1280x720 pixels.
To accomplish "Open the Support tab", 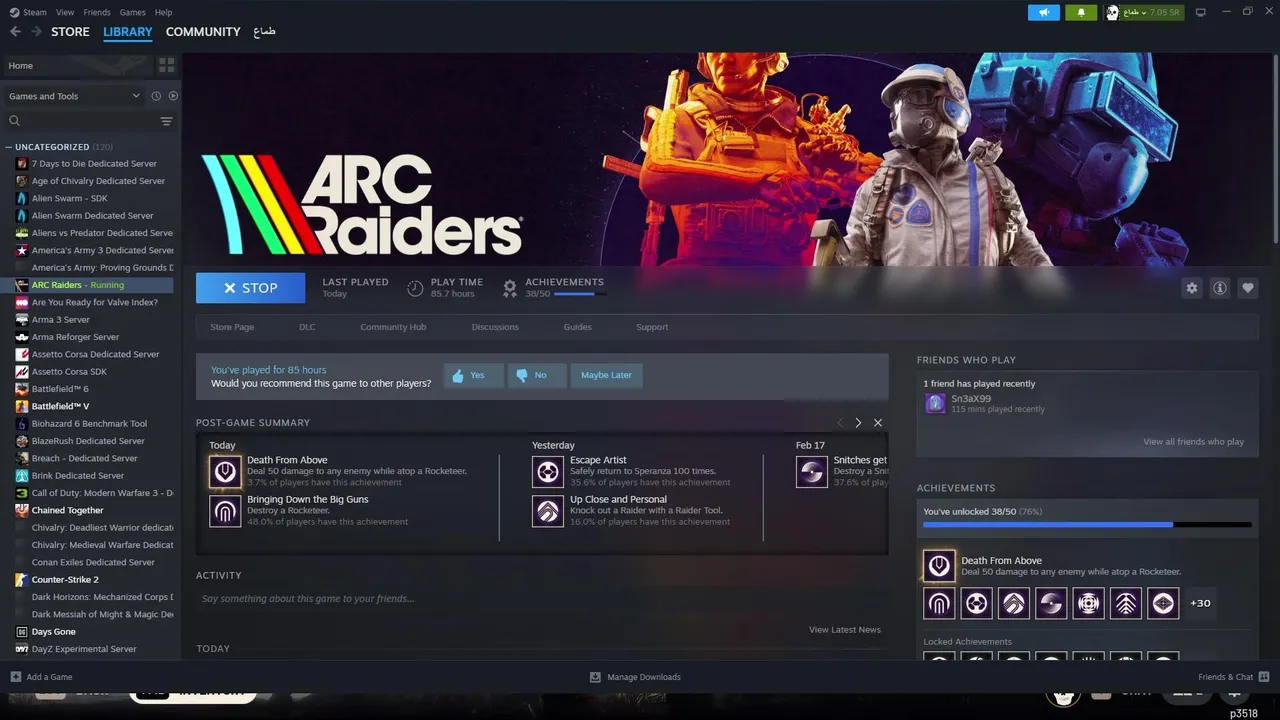I will click(x=652, y=327).
